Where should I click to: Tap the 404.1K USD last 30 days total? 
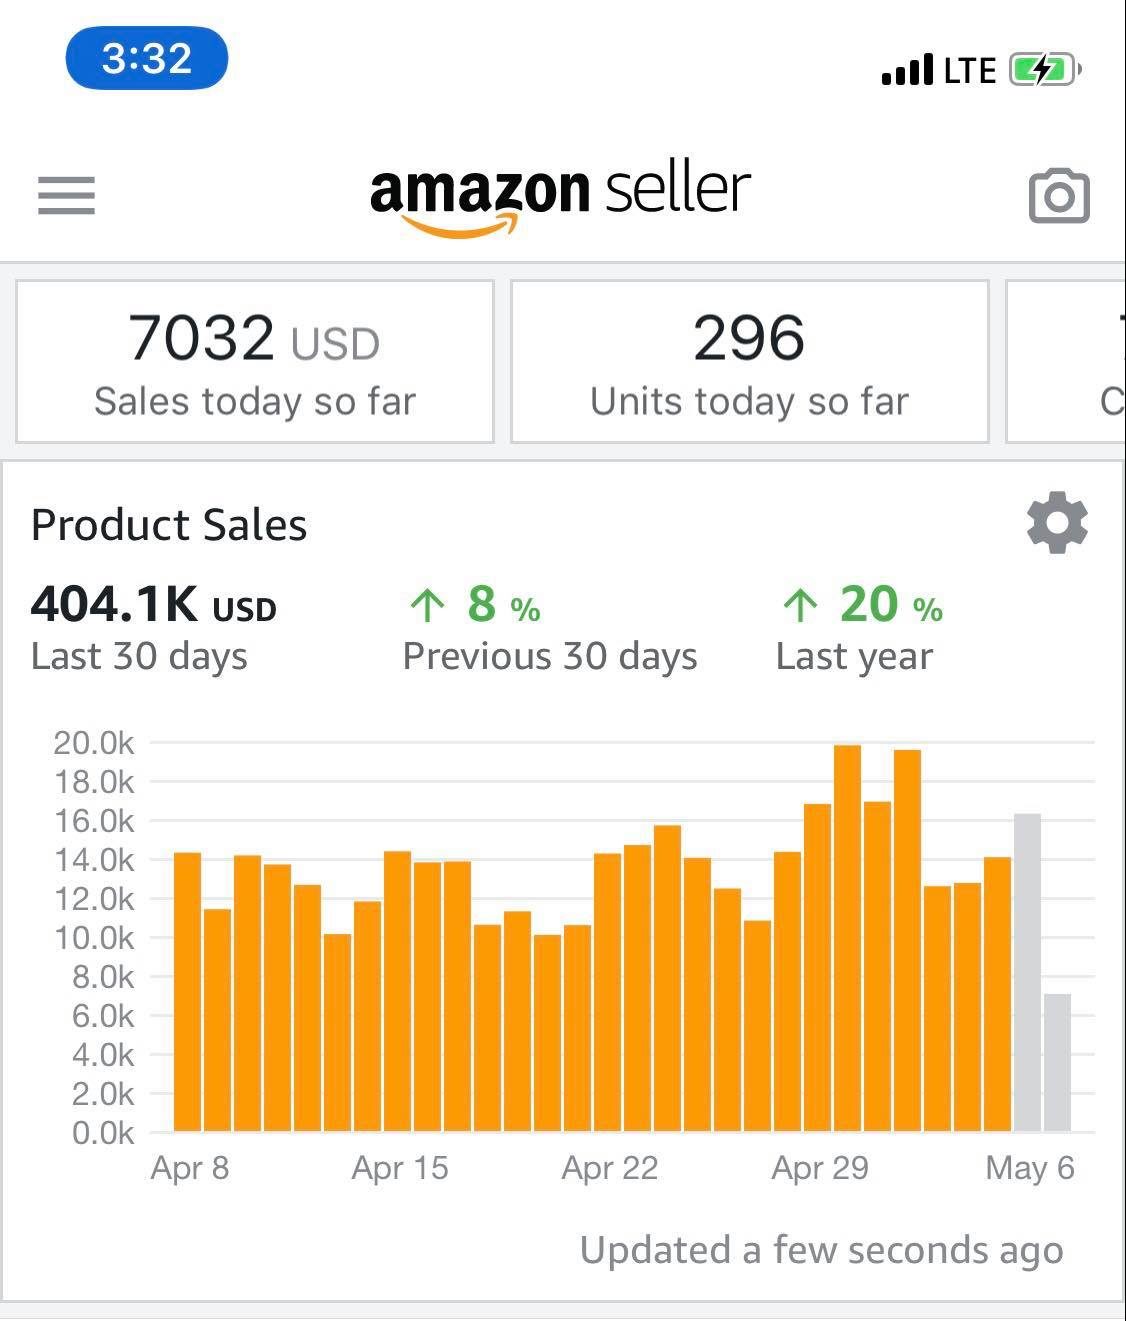point(153,605)
